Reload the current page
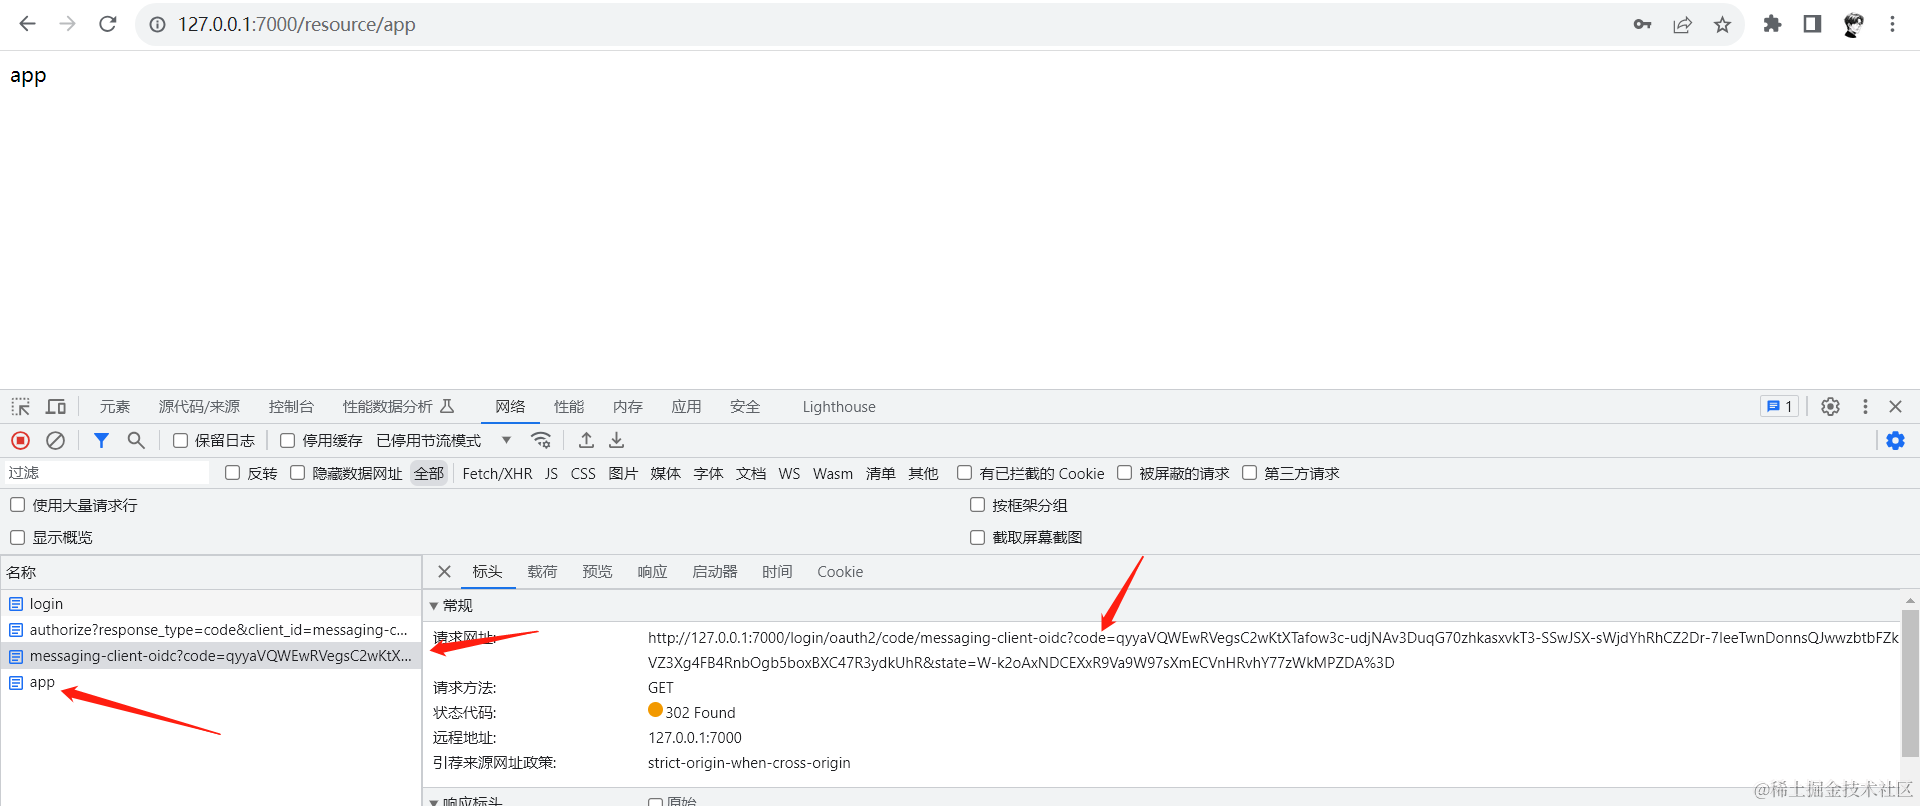 pos(108,24)
